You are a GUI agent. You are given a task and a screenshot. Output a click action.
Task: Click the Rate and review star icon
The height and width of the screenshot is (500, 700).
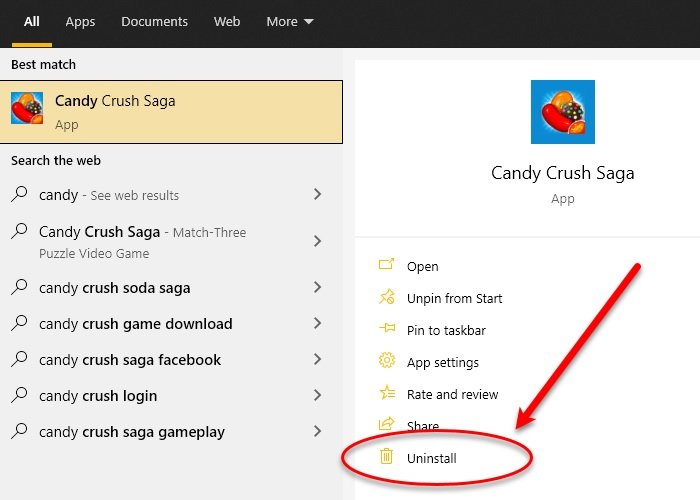click(x=387, y=392)
